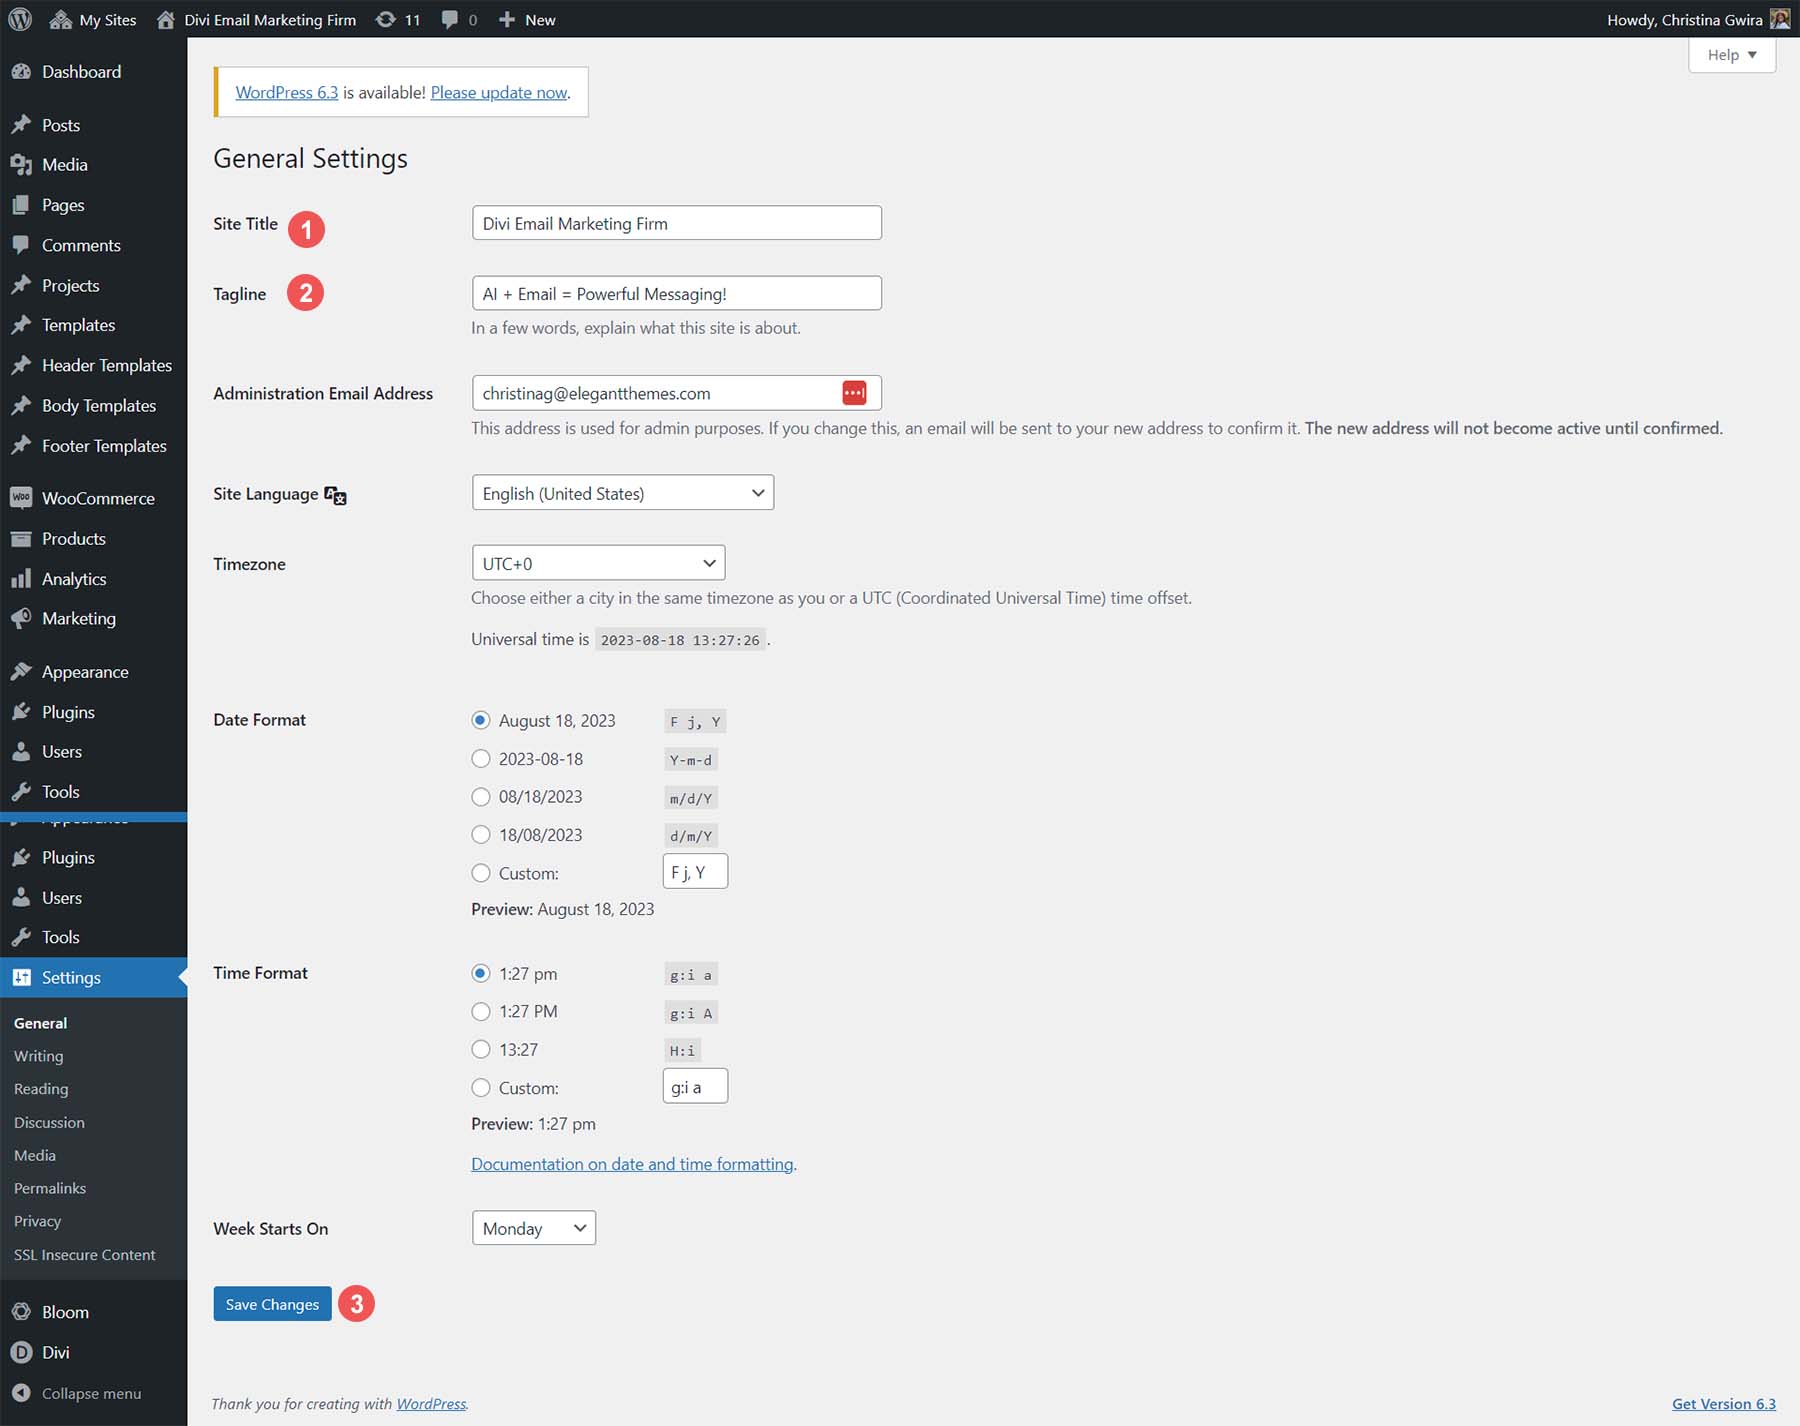Screen dimensions: 1800x1426
Task: Check pending updates from the admin bar
Action: [397, 19]
